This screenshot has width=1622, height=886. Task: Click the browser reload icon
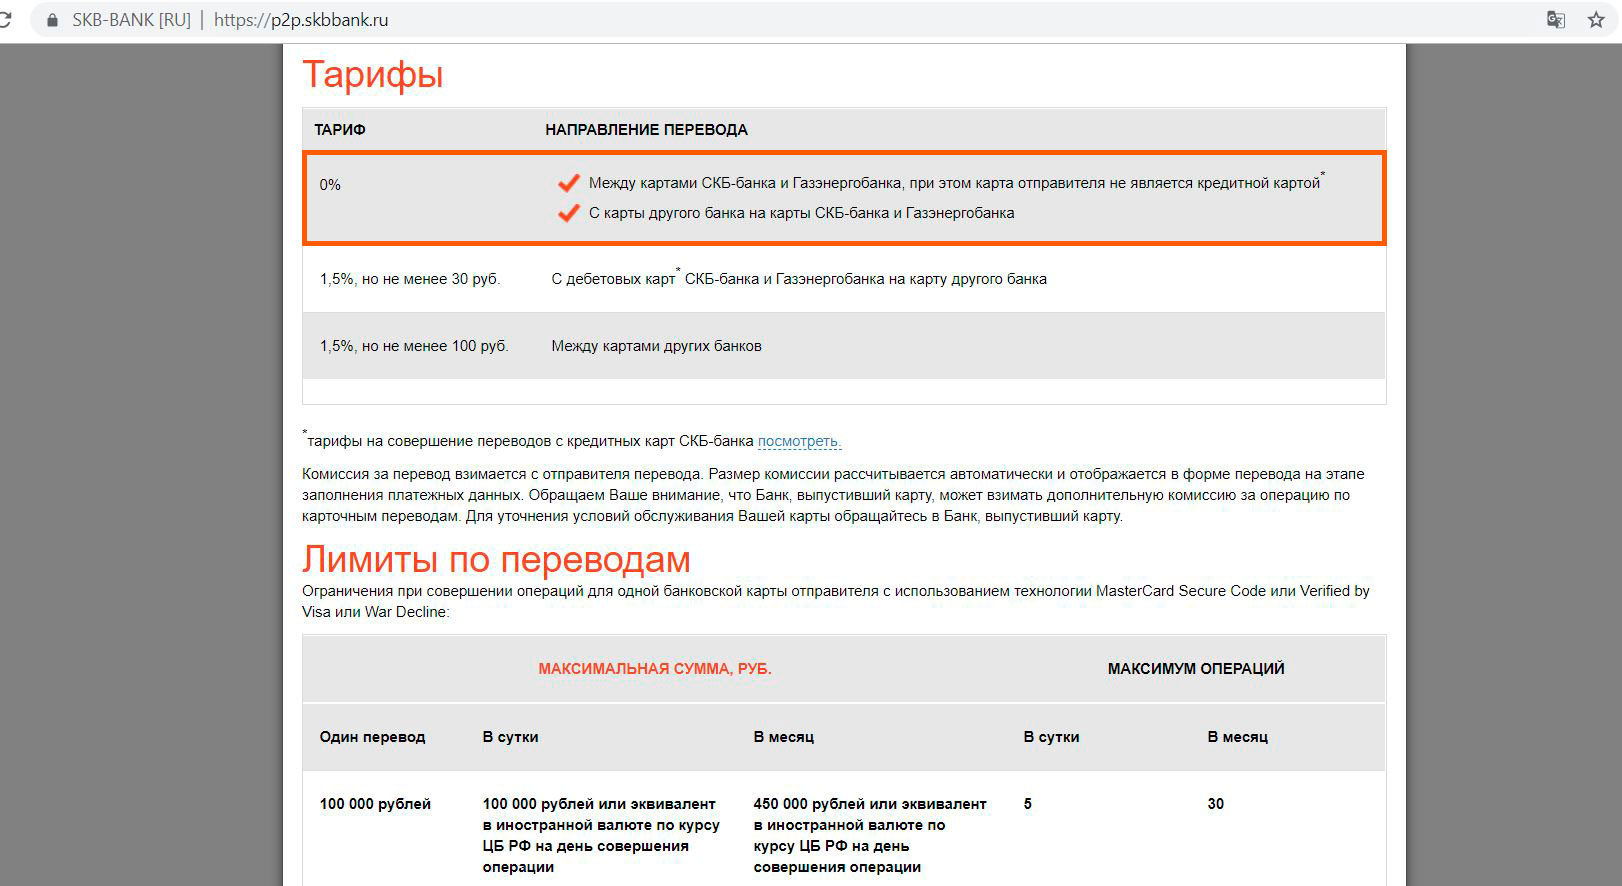4,20
